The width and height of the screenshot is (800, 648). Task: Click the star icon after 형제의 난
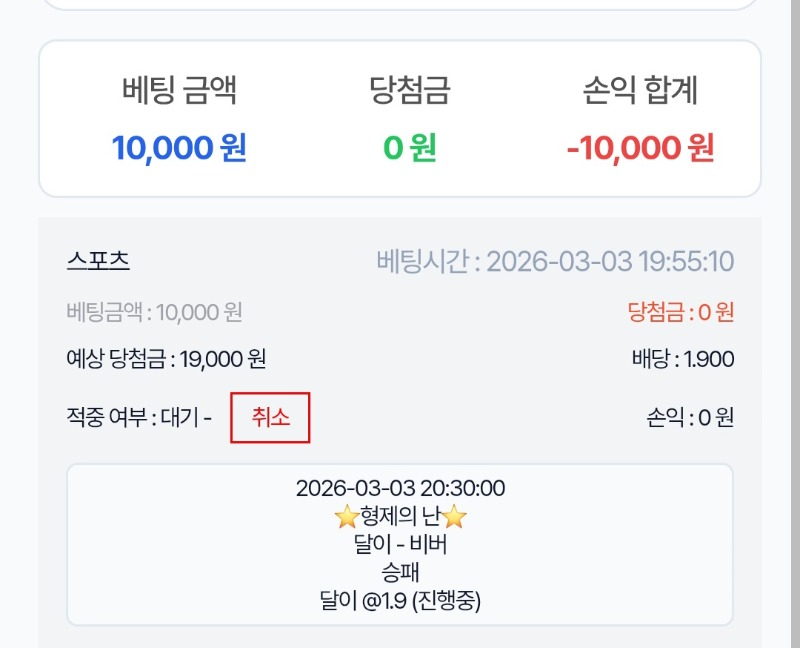click(x=456, y=517)
